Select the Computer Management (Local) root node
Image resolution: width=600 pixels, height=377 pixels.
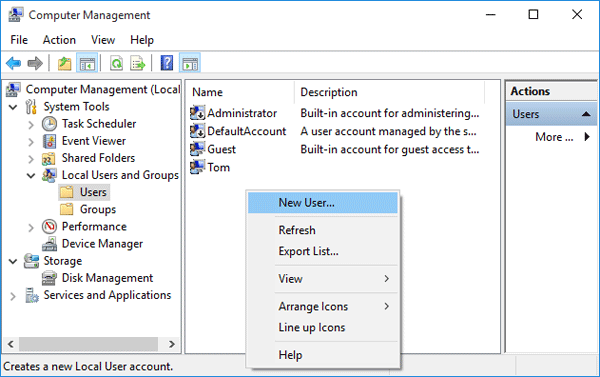(x=103, y=90)
